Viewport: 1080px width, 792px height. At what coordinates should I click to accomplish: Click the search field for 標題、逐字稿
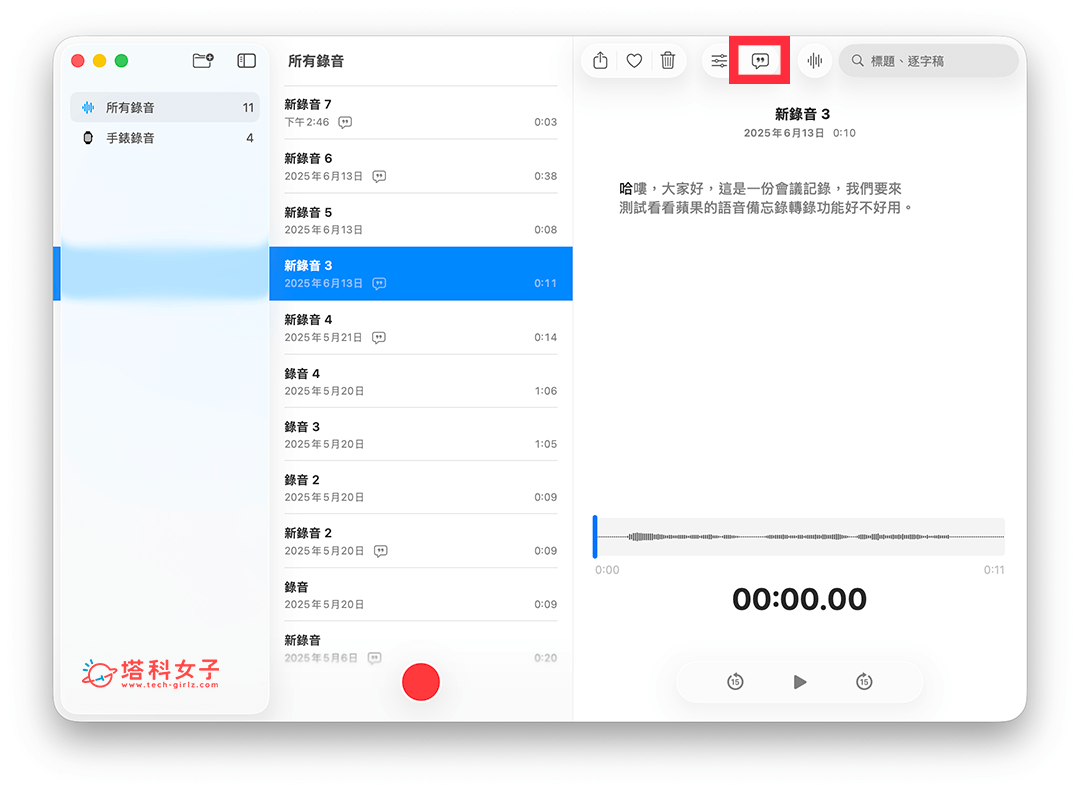(x=928, y=61)
